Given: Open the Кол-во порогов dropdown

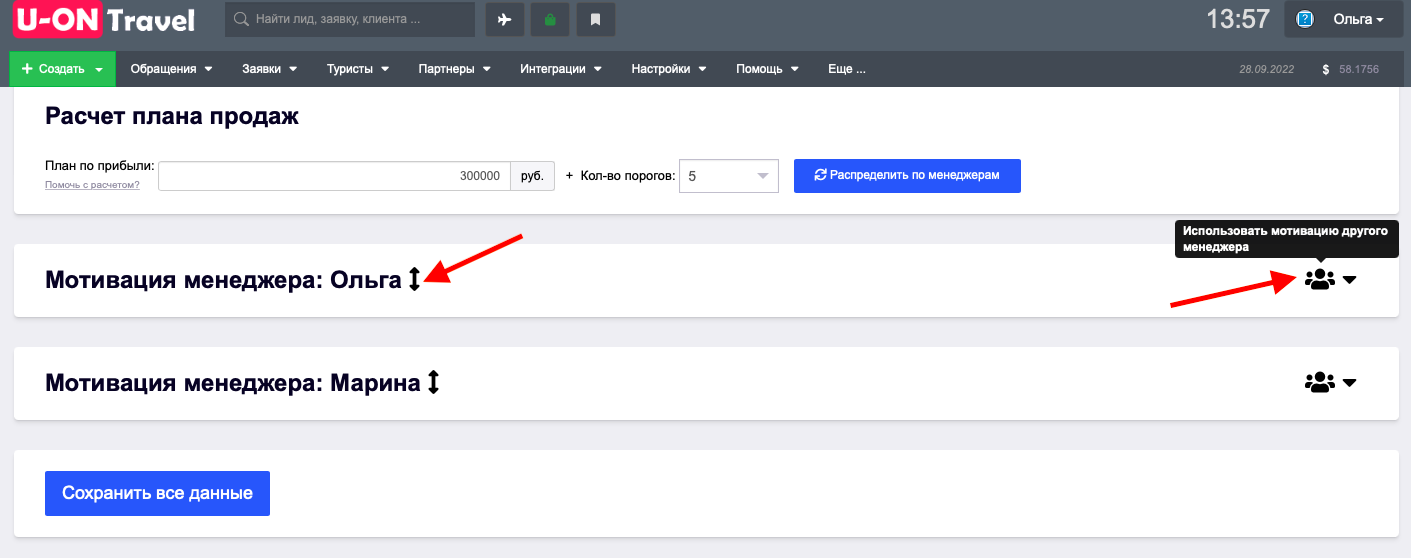Looking at the screenshot, I should tap(729, 176).
